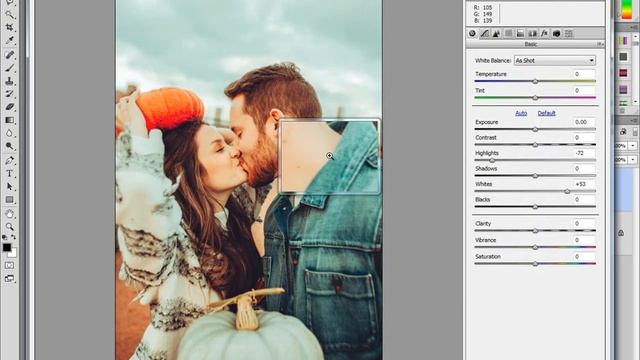Click the Blacks slider handle

535,207
